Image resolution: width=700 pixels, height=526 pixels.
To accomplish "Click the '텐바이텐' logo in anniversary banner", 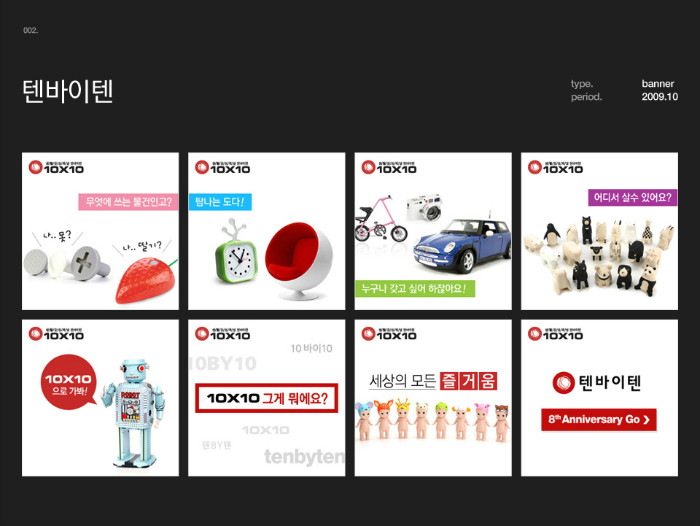I will 597,383.
